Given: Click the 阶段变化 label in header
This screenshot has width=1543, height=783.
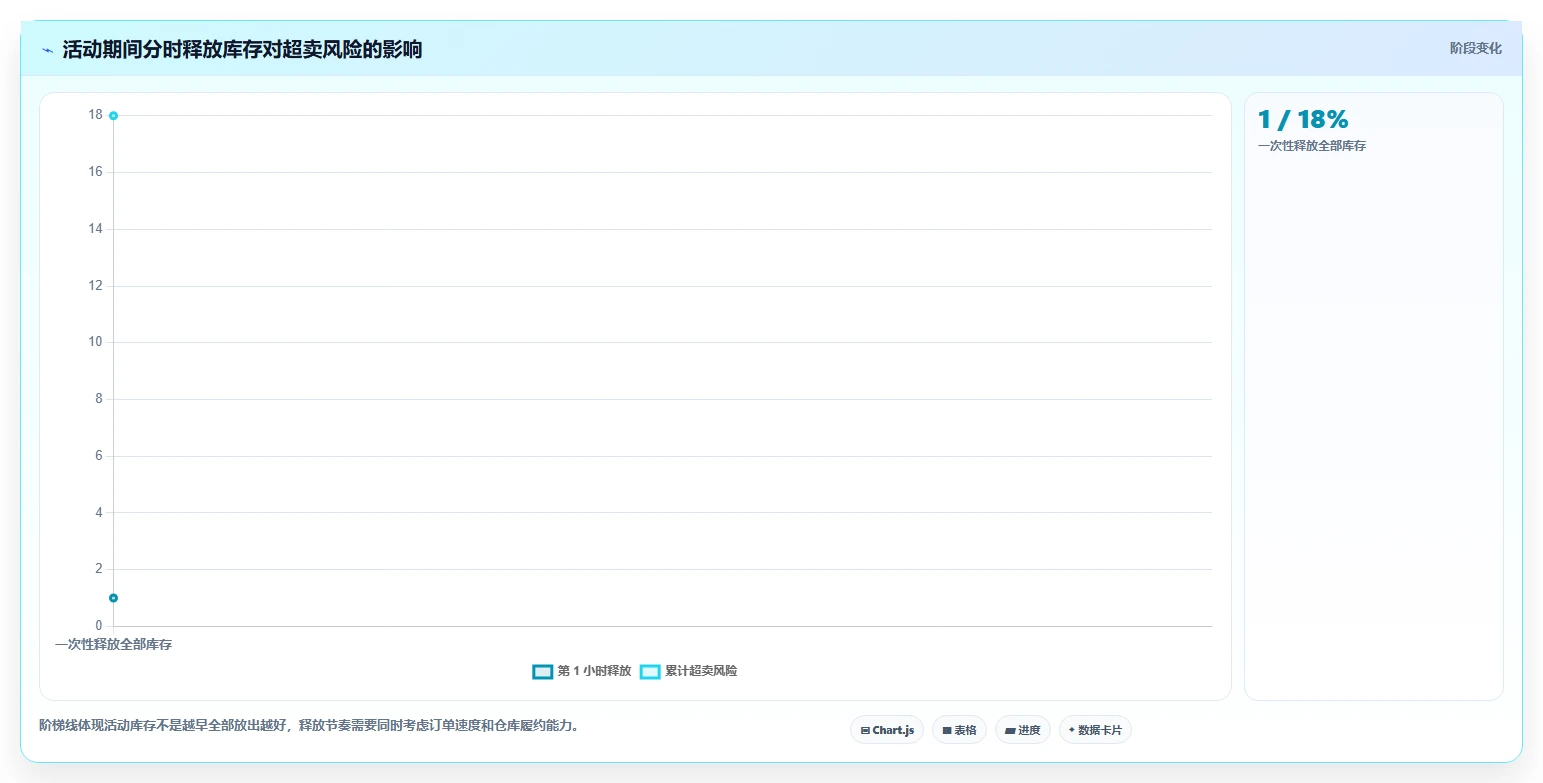Looking at the screenshot, I should [1475, 48].
